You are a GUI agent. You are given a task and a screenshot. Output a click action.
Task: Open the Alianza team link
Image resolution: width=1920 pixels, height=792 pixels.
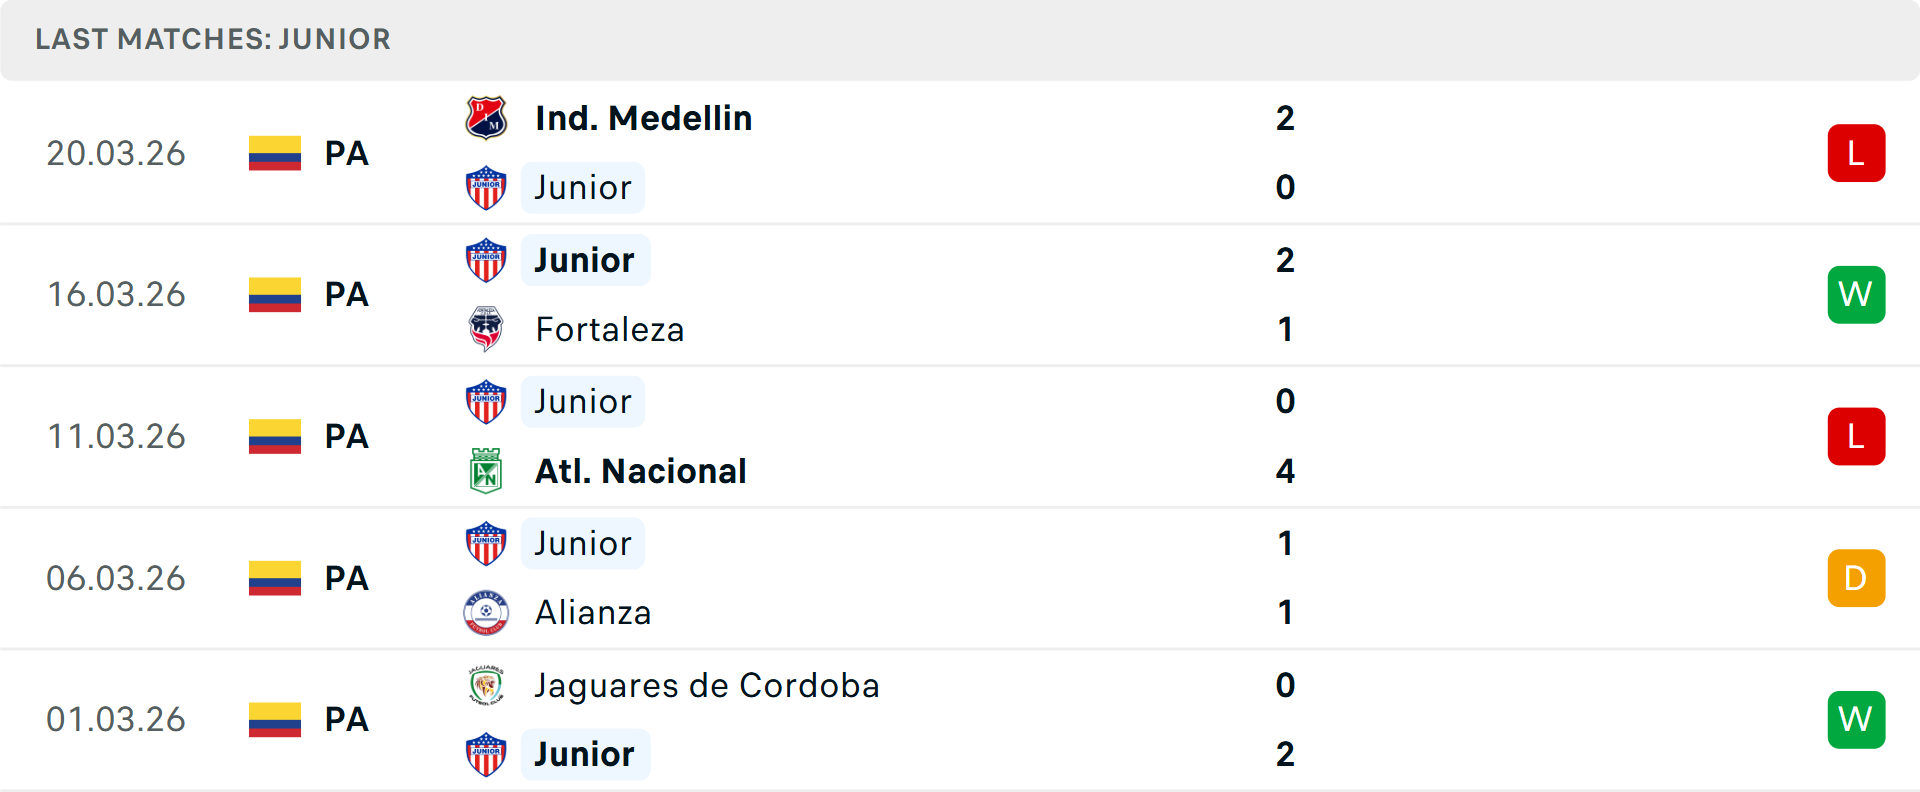click(593, 612)
